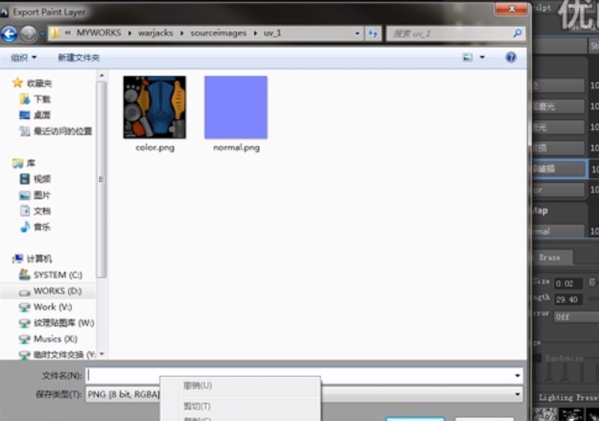599x421 pixels.
Task: Expand the file name history dropdown
Action: pos(517,376)
